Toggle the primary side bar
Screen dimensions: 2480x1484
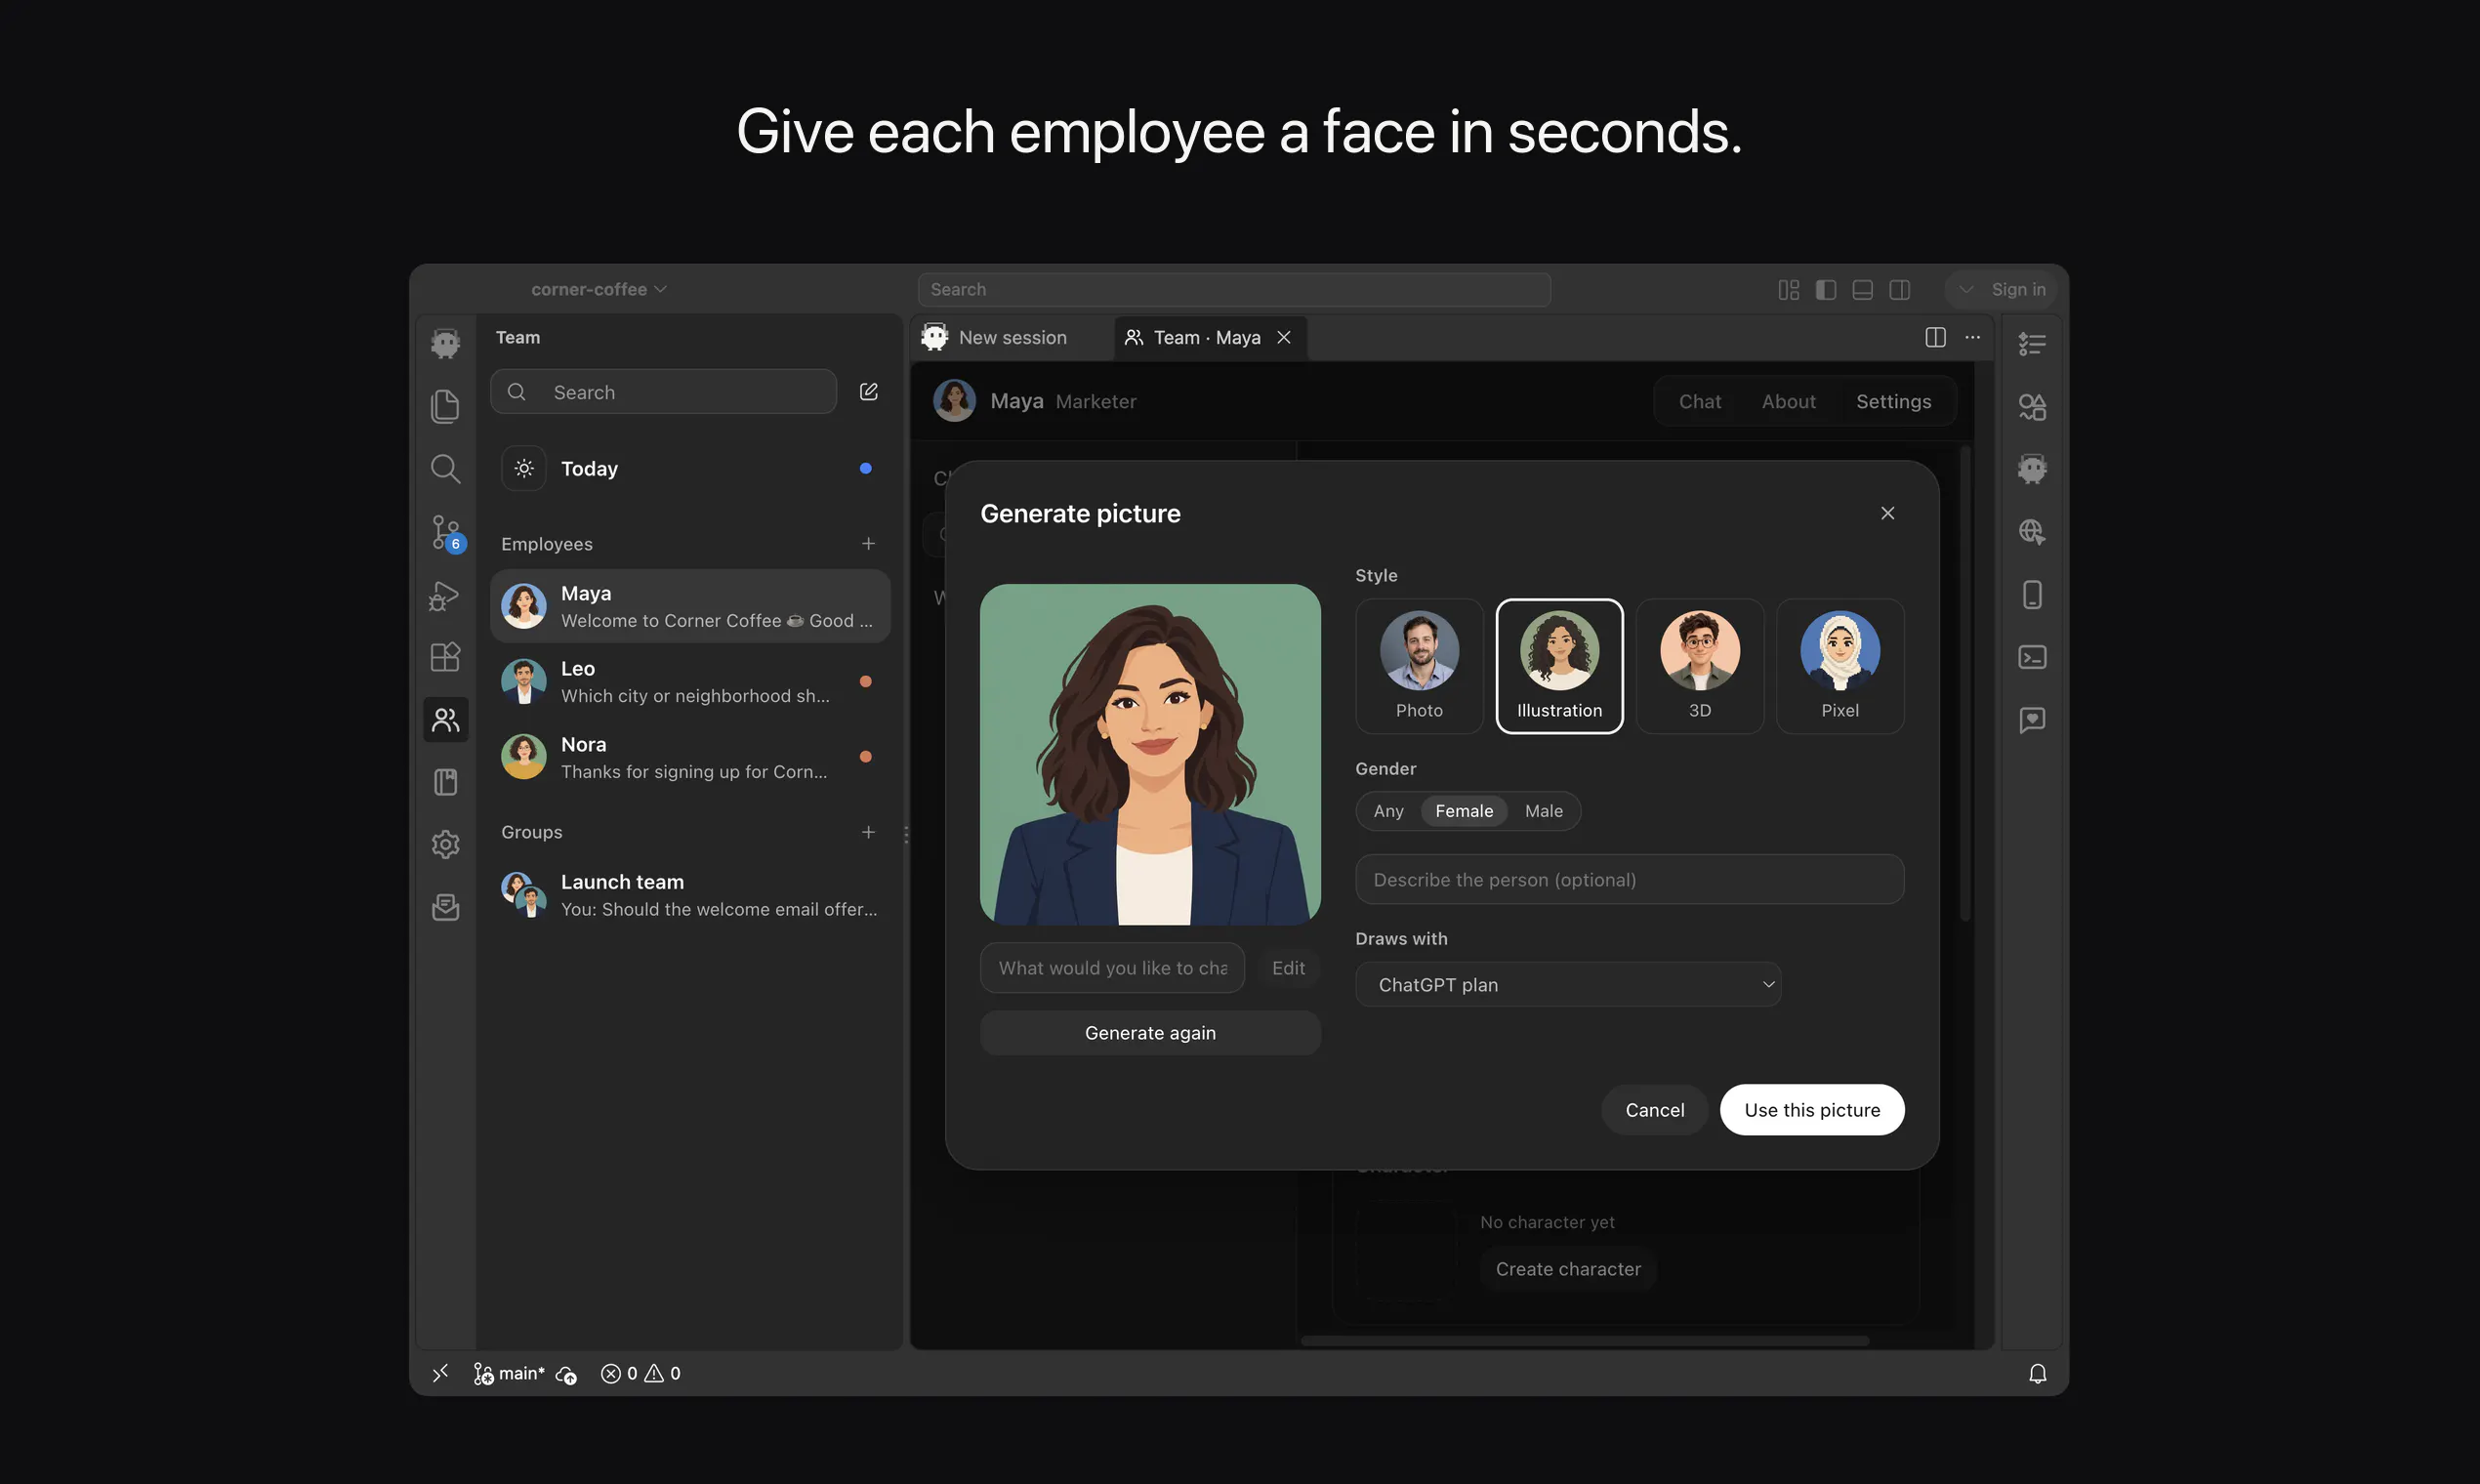coord(1825,290)
